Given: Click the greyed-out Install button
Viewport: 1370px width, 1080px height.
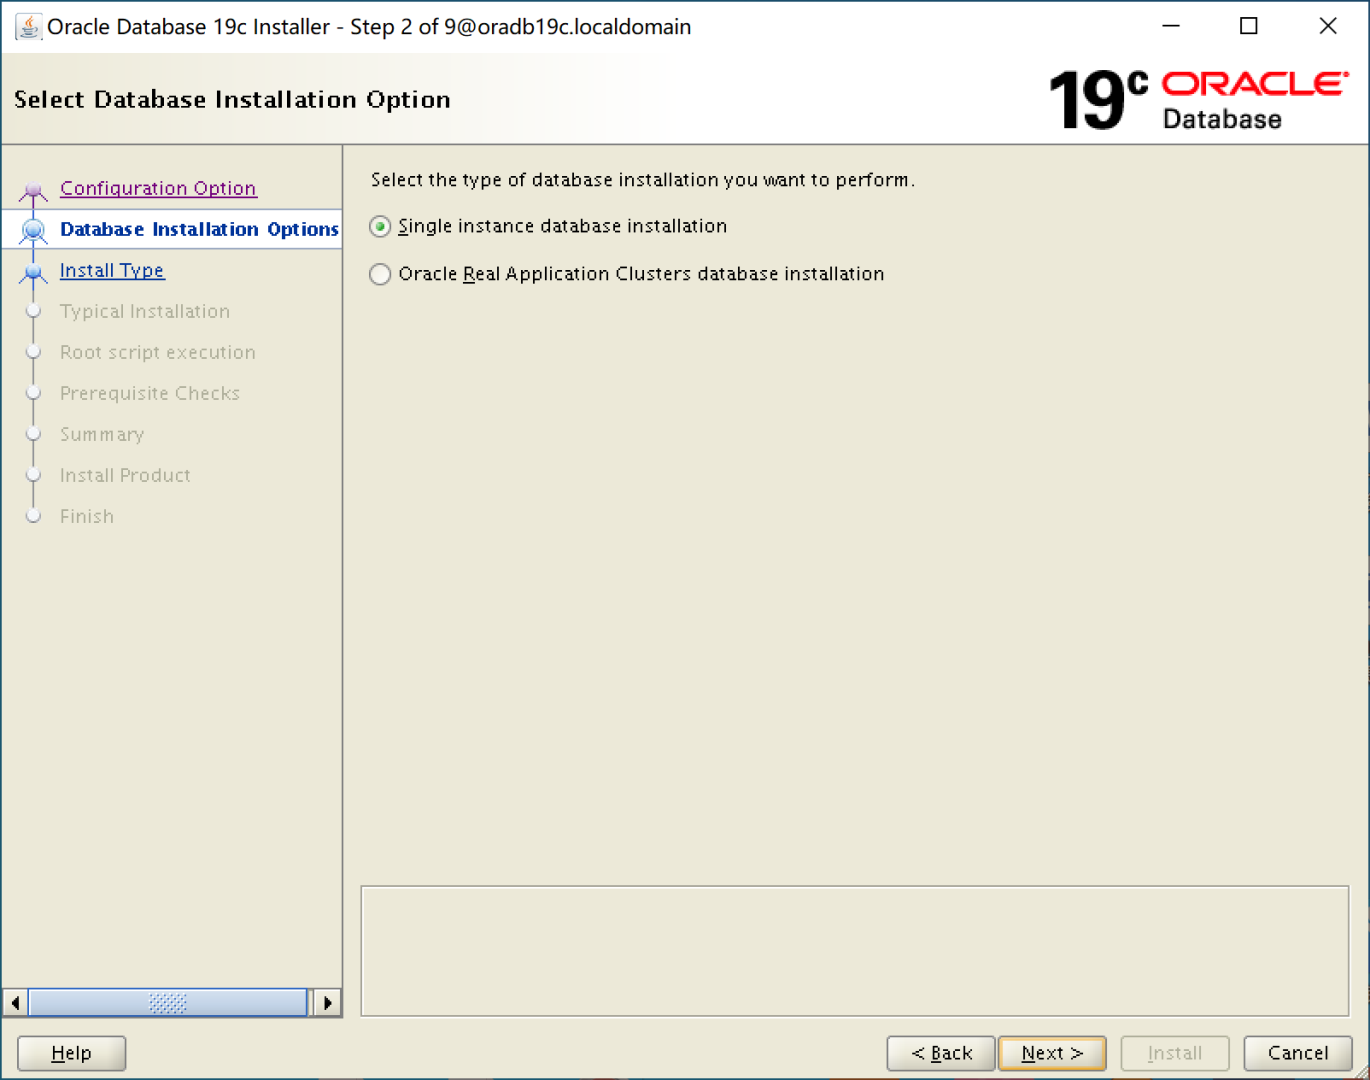Looking at the screenshot, I should point(1175,1053).
